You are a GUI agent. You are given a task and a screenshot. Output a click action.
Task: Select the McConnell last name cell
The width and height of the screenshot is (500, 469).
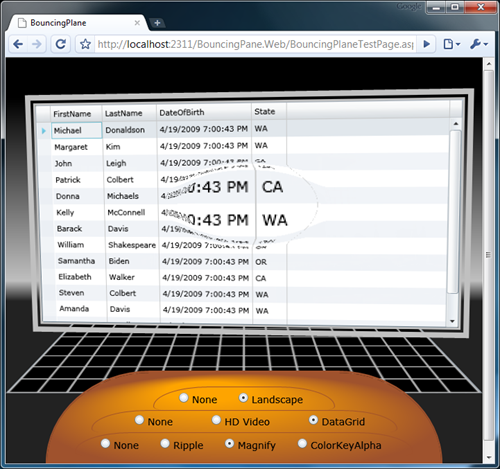pyautogui.click(x=131, y=212)
